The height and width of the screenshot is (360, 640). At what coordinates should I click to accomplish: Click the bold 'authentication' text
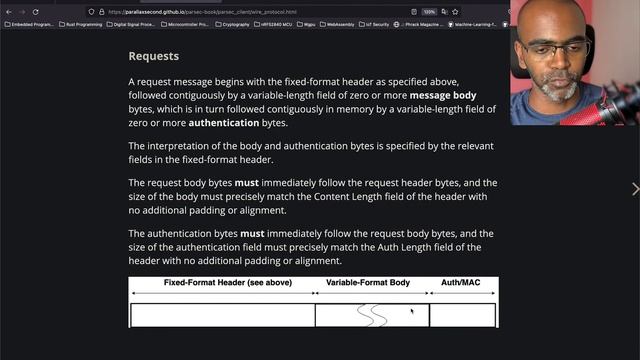click(x=224, y=122)
